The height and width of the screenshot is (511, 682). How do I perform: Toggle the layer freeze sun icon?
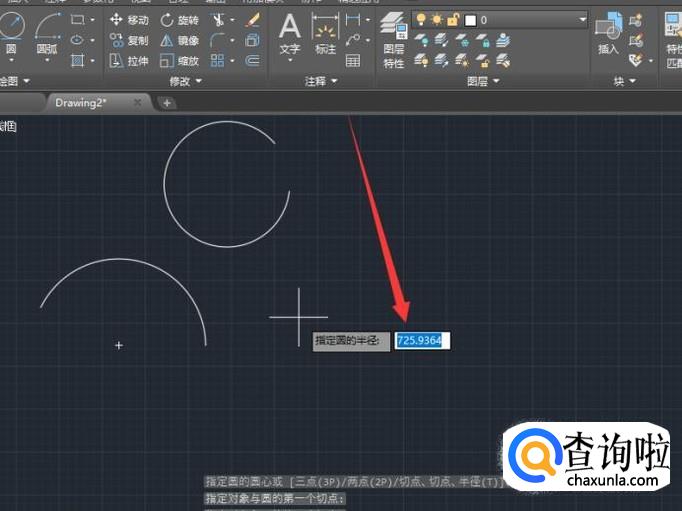(436, 20)
